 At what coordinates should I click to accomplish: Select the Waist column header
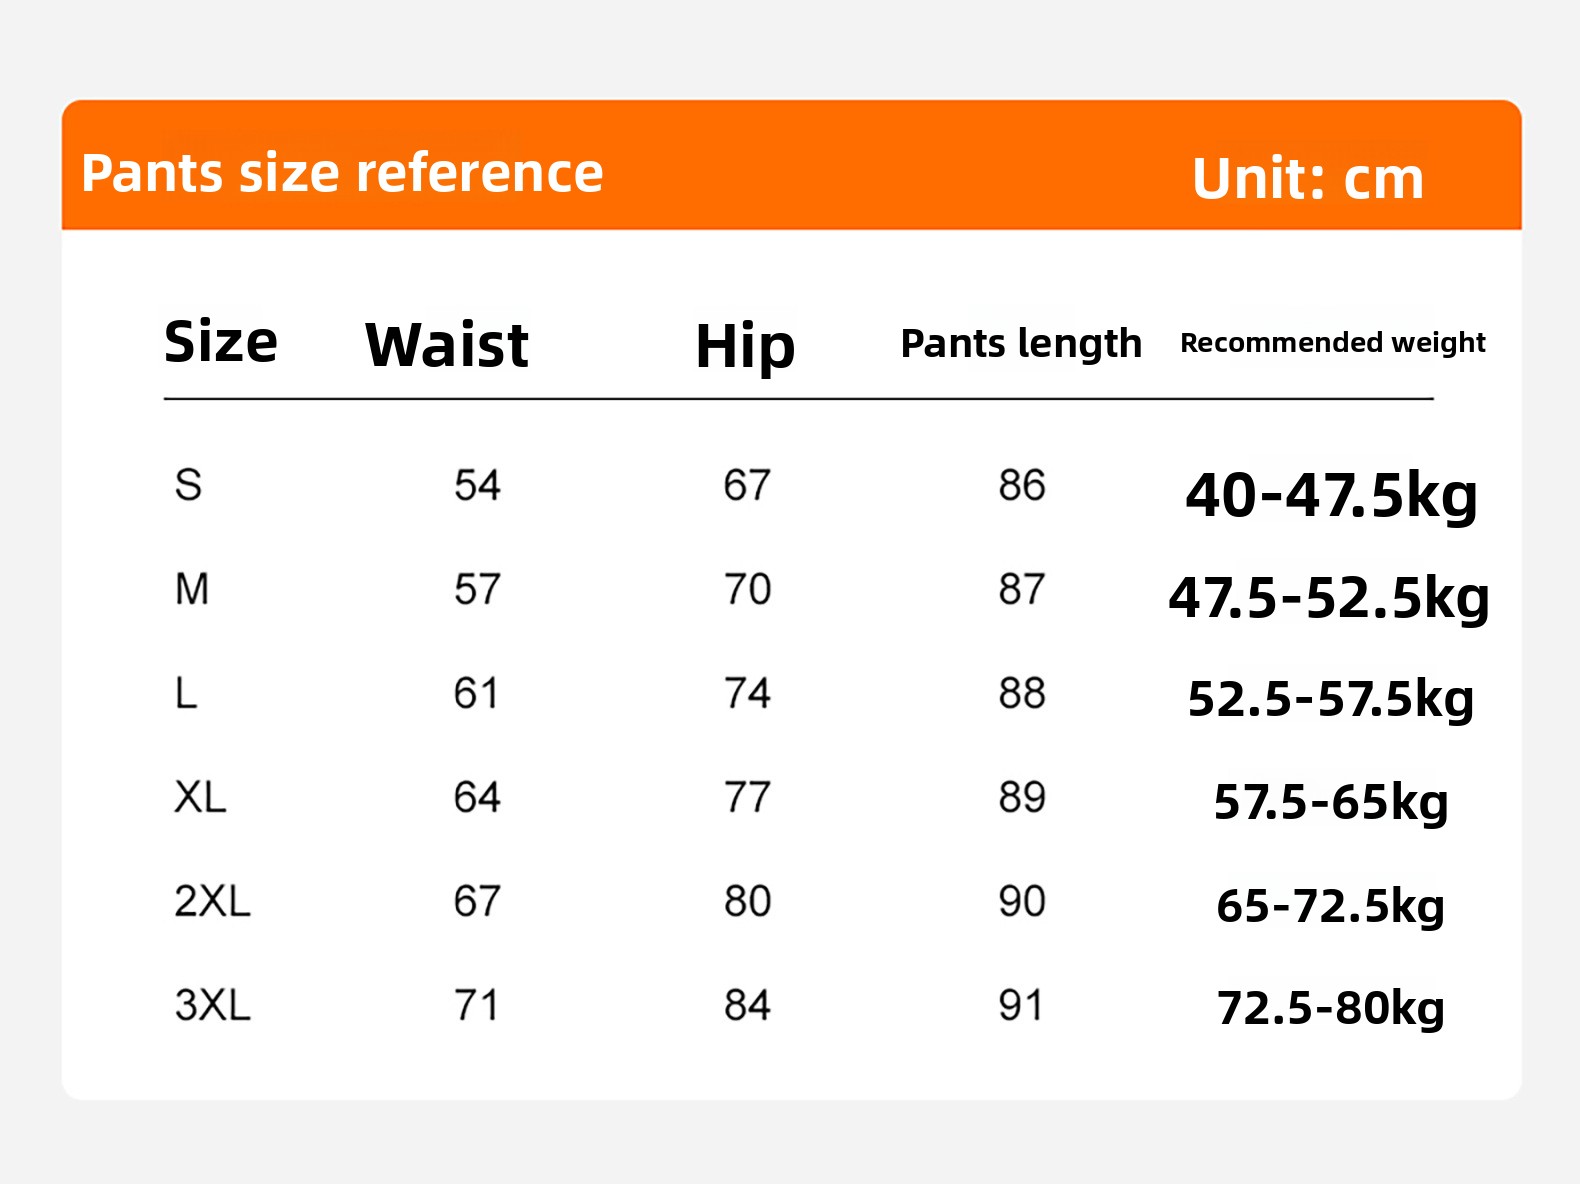click(447, 346)
